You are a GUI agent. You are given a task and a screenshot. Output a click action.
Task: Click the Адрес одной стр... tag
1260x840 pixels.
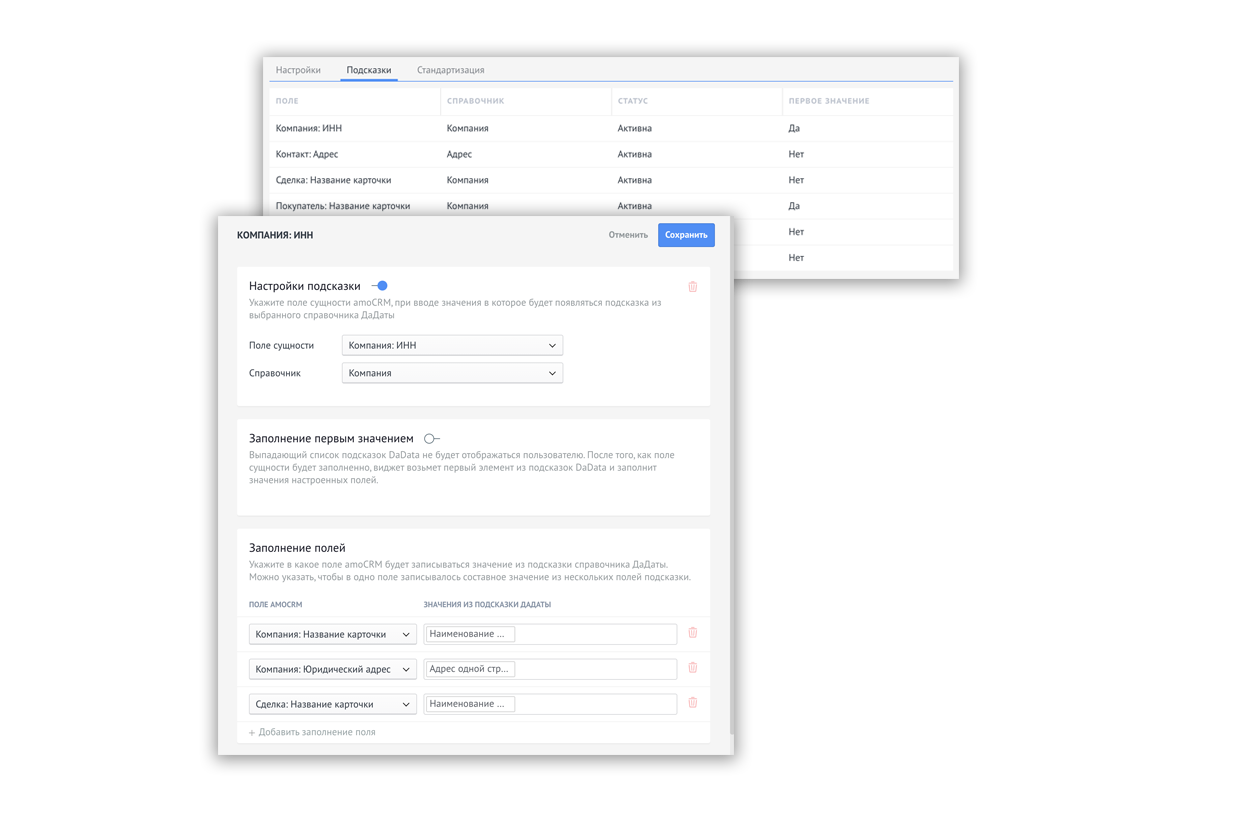point(470,669)
